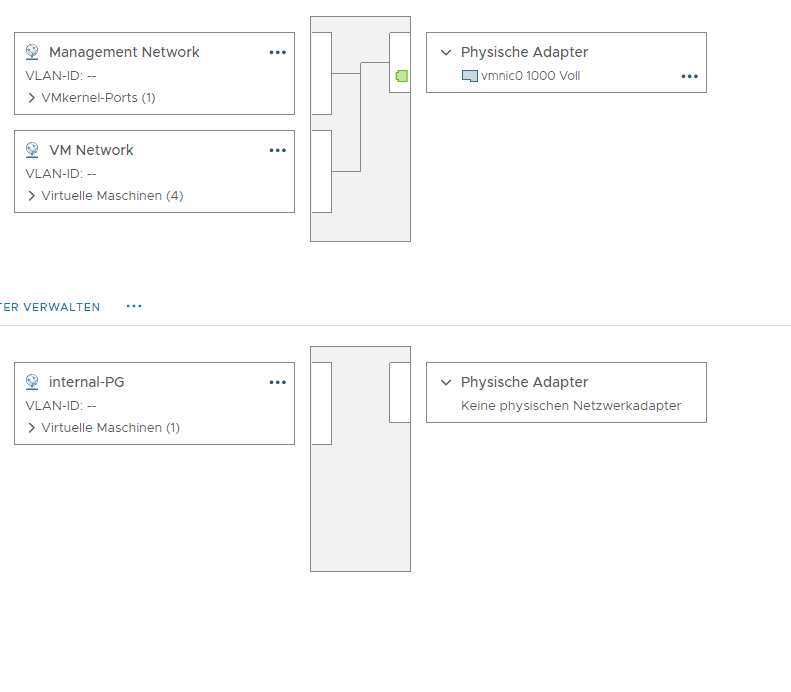The image size is (791, 692).
Task: Open the ellipsis menu beside VERWALTEN
Action: click(134, 306)
